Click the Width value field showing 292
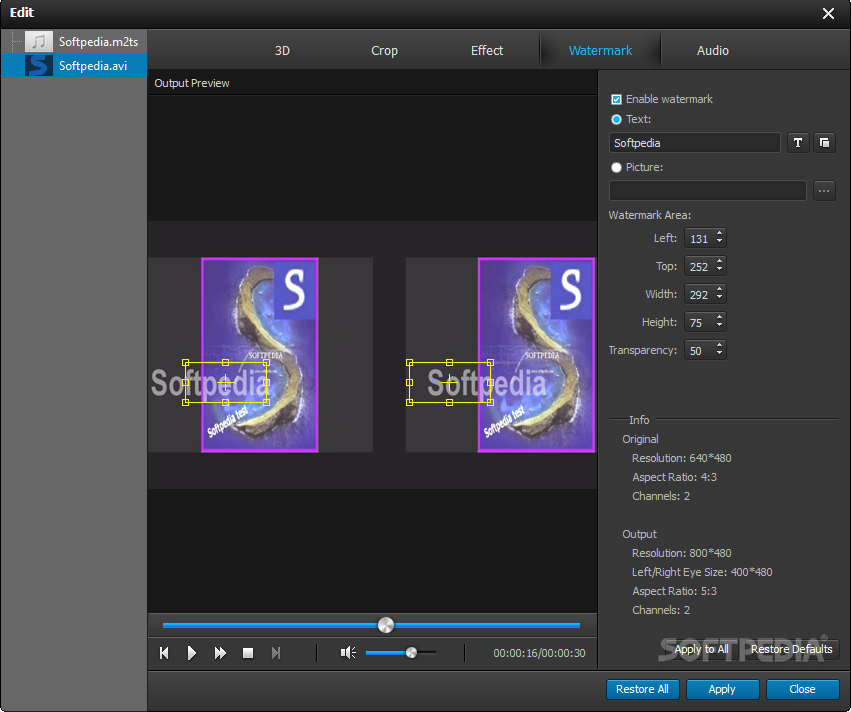The width and height of the screenshot is (851, 712). click(x=700, y=295)
